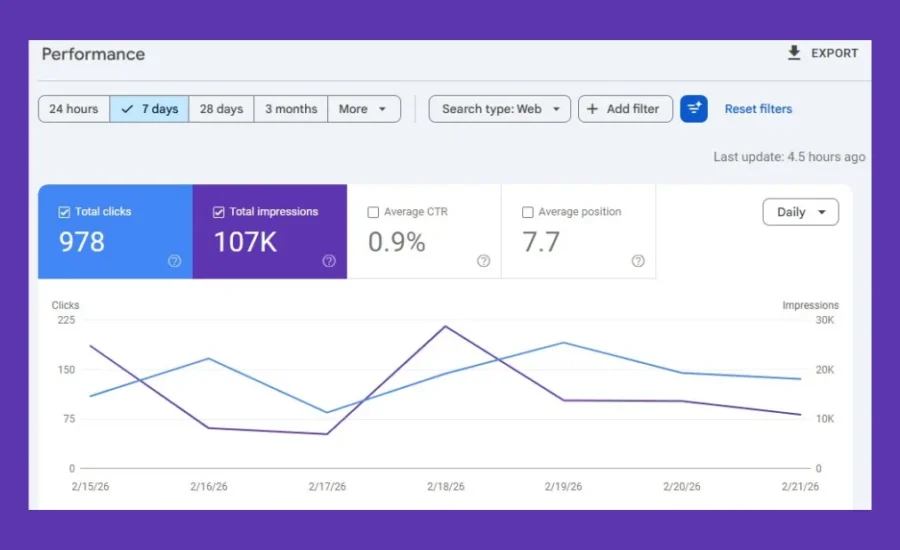Uncheck the Total clicks checkbox

point(64,212)
